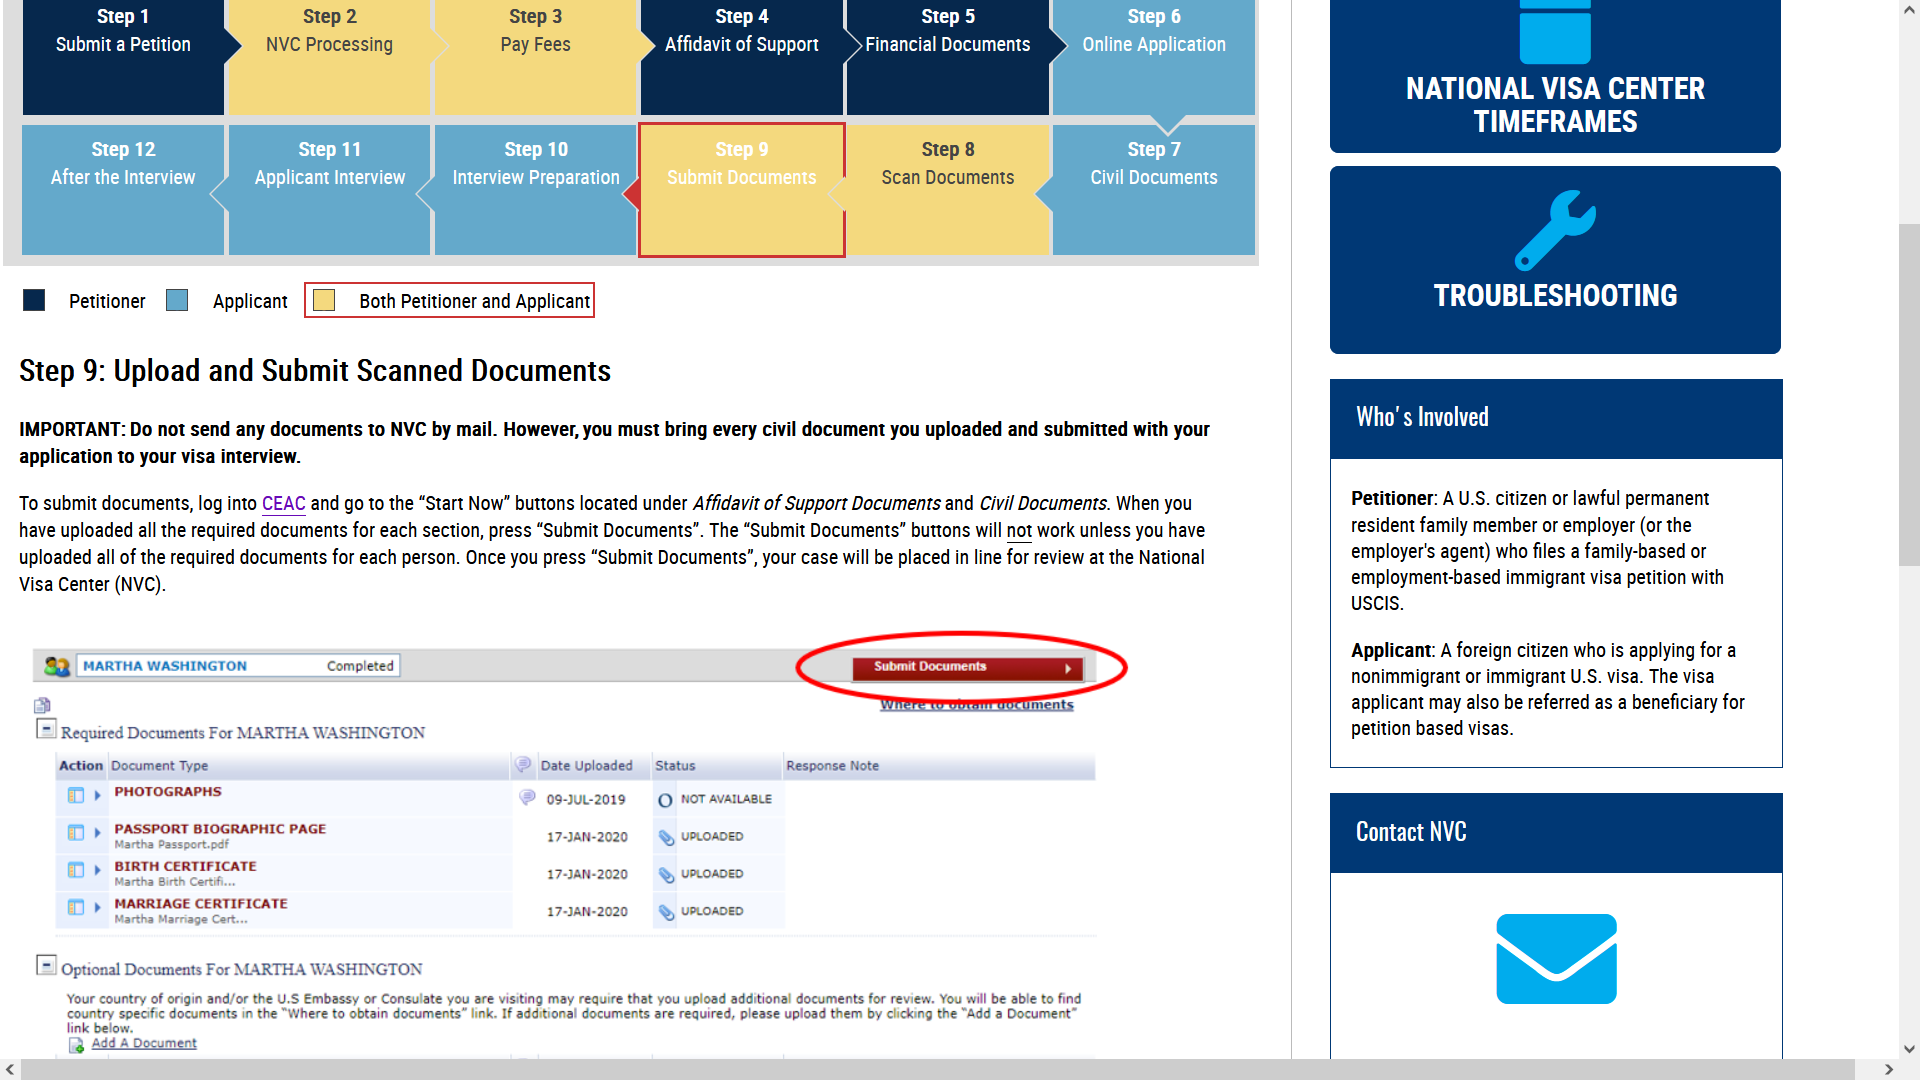The width and height of the screenshot is (1920, 1080).
Task: Click the Troubleshooting wrench icon
Action: coord(1555,231)
